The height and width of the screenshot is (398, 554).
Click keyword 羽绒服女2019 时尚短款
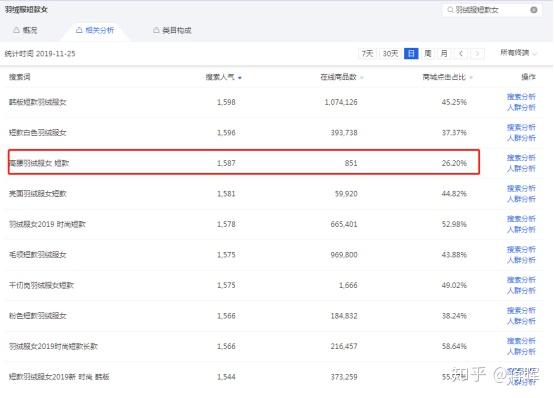[x=47, y=224]
